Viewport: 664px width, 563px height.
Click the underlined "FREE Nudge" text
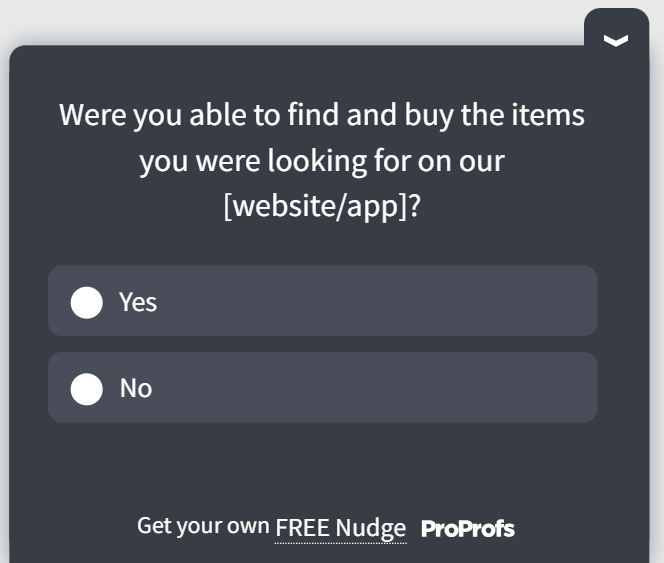point(340,528)
